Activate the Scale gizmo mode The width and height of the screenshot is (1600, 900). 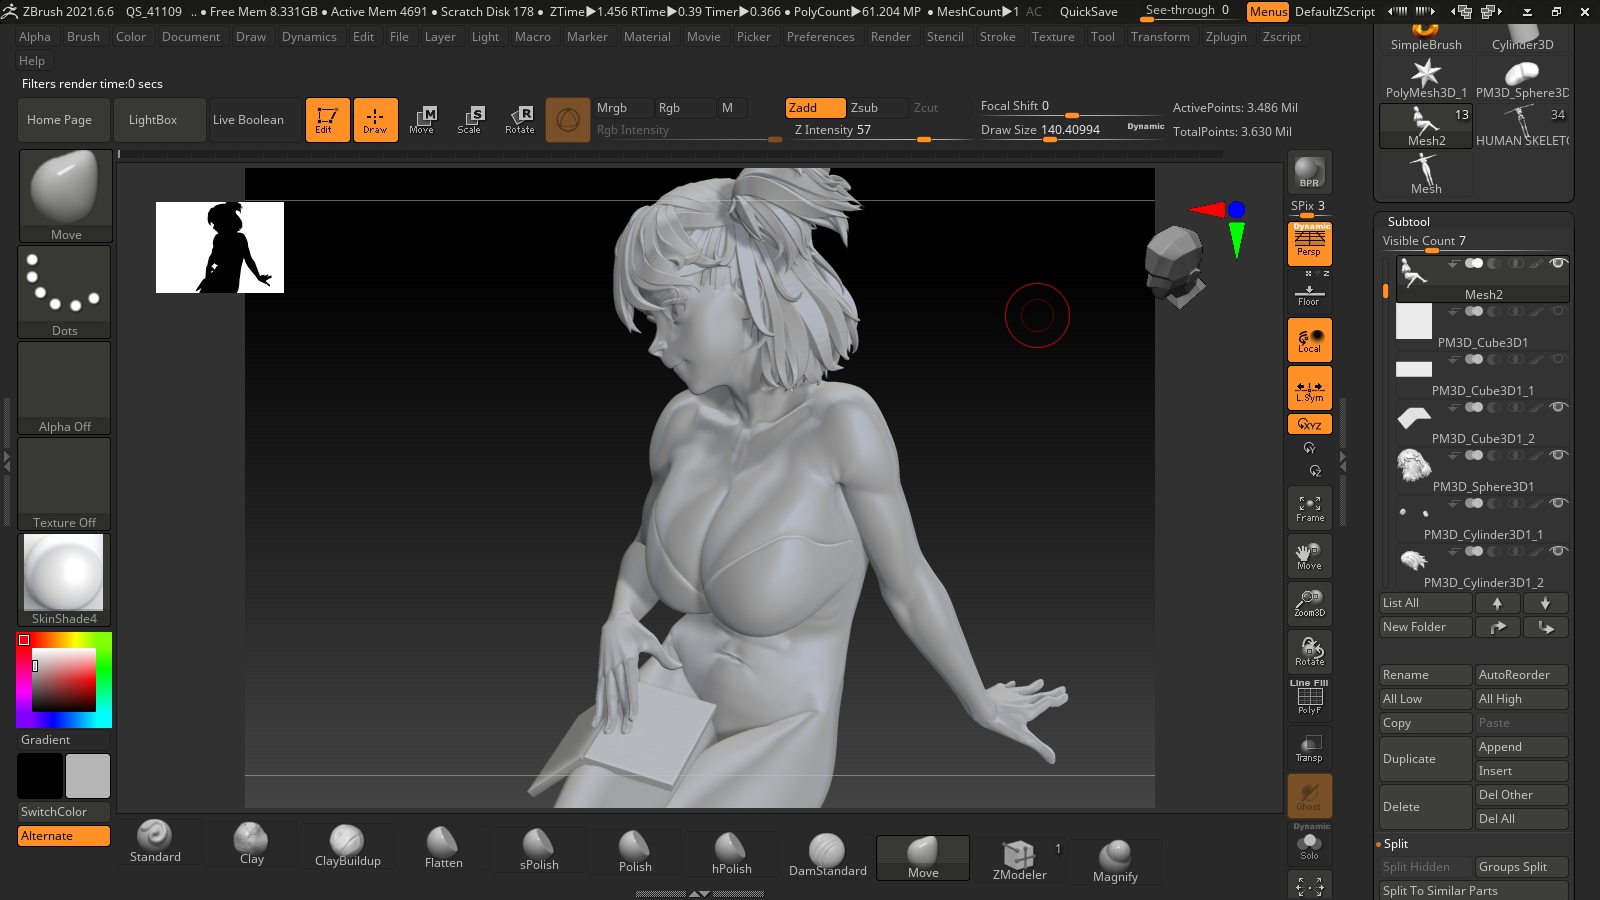coord(469,120)
